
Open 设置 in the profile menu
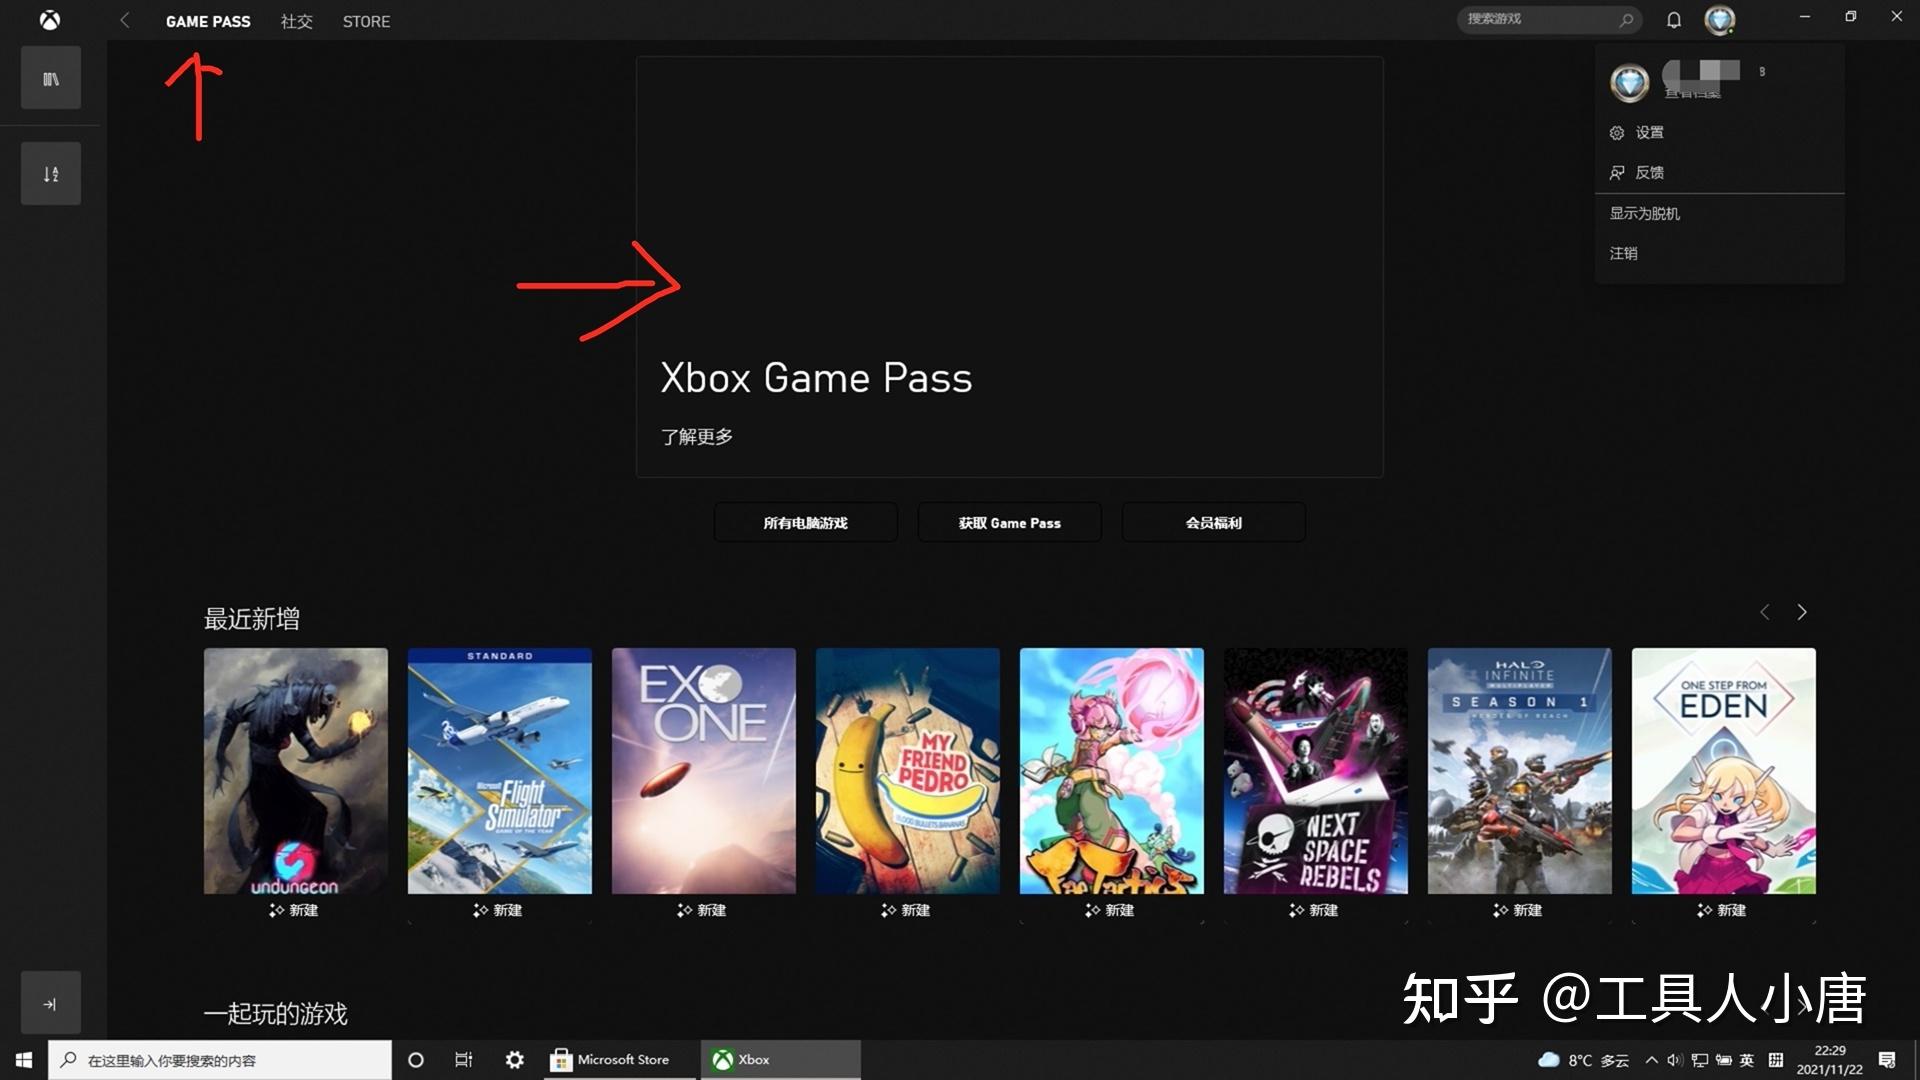(x=1648, y=133)
